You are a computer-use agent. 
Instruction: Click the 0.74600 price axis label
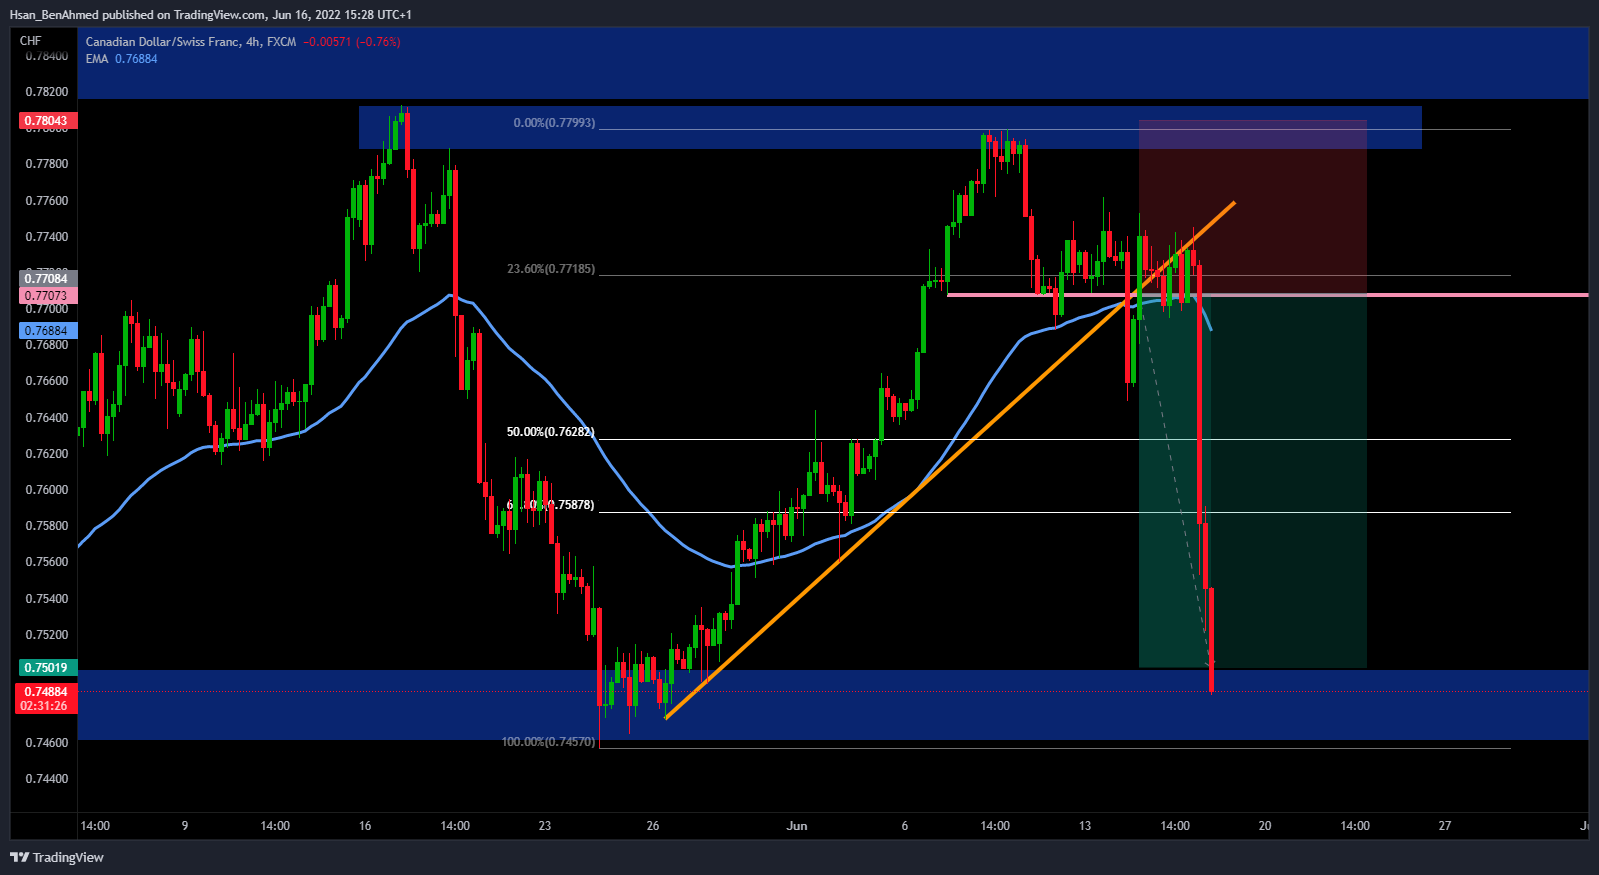tap(47, 743)
